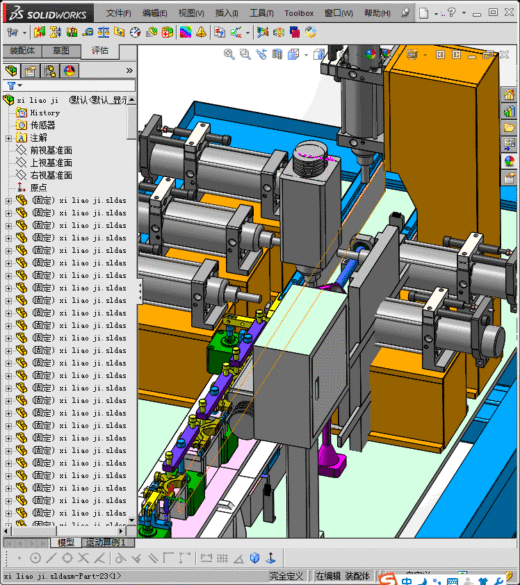Click the feature tree vertical scrollbar down arrow
The width and height of the screenshot is (520, 585).
pyautogui.click(x=132, y=520)
